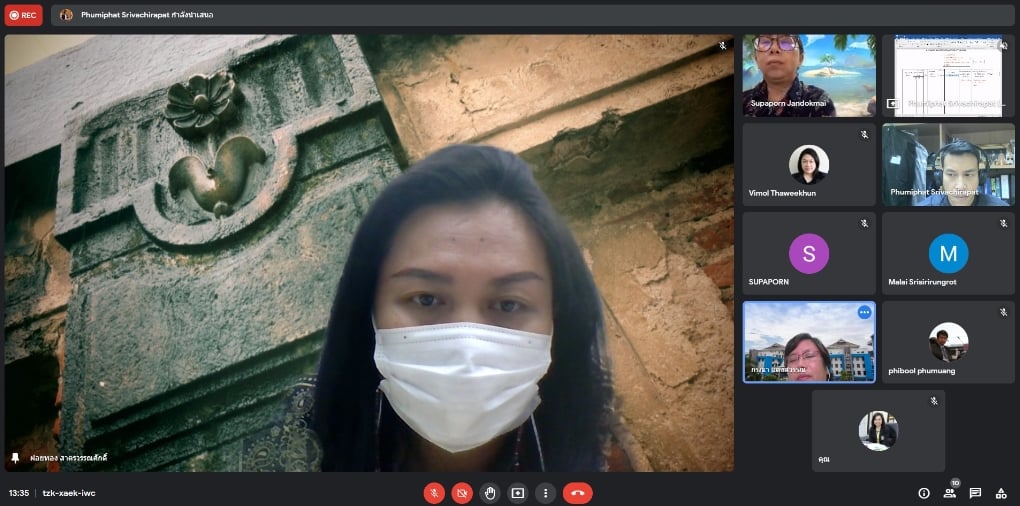The width and height of the screenshot is (1020, 506).
Task: Turn on camera with the video button
Action: pos(462,493)
